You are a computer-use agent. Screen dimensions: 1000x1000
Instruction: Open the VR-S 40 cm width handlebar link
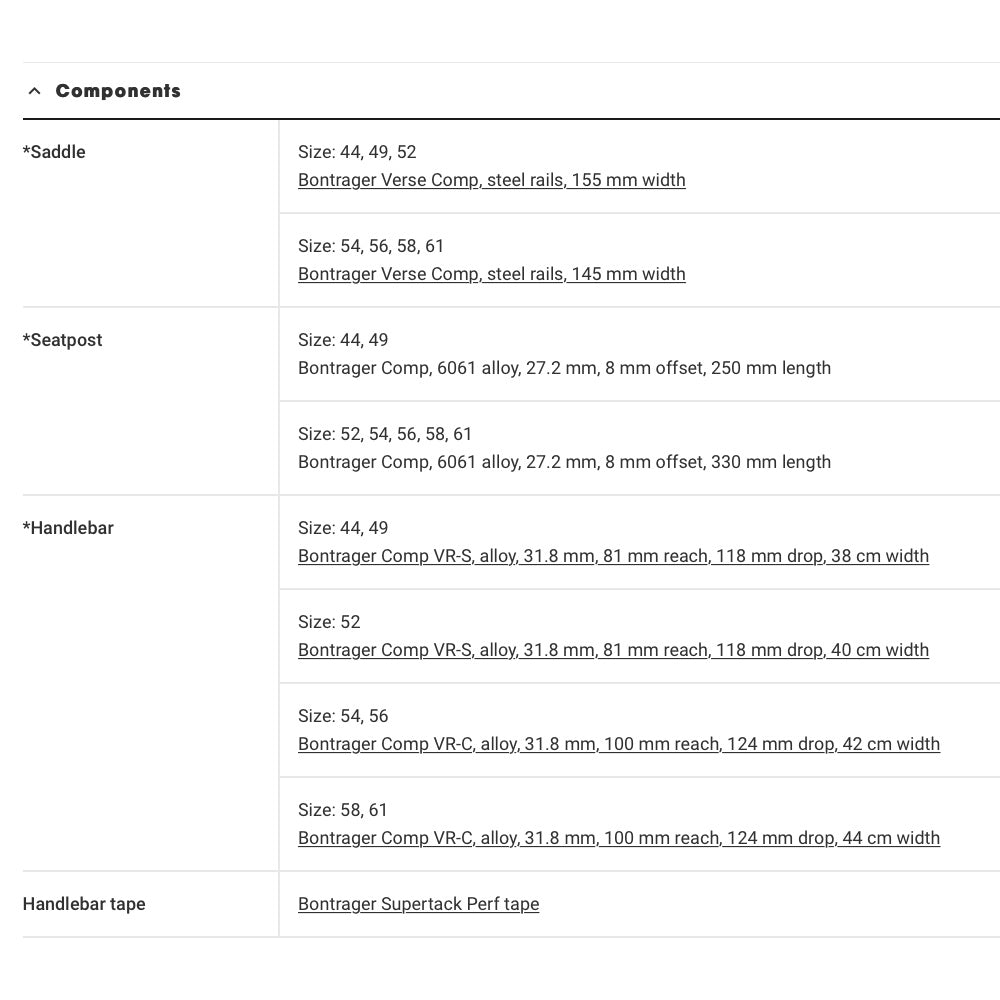click(x=613, y=650)
